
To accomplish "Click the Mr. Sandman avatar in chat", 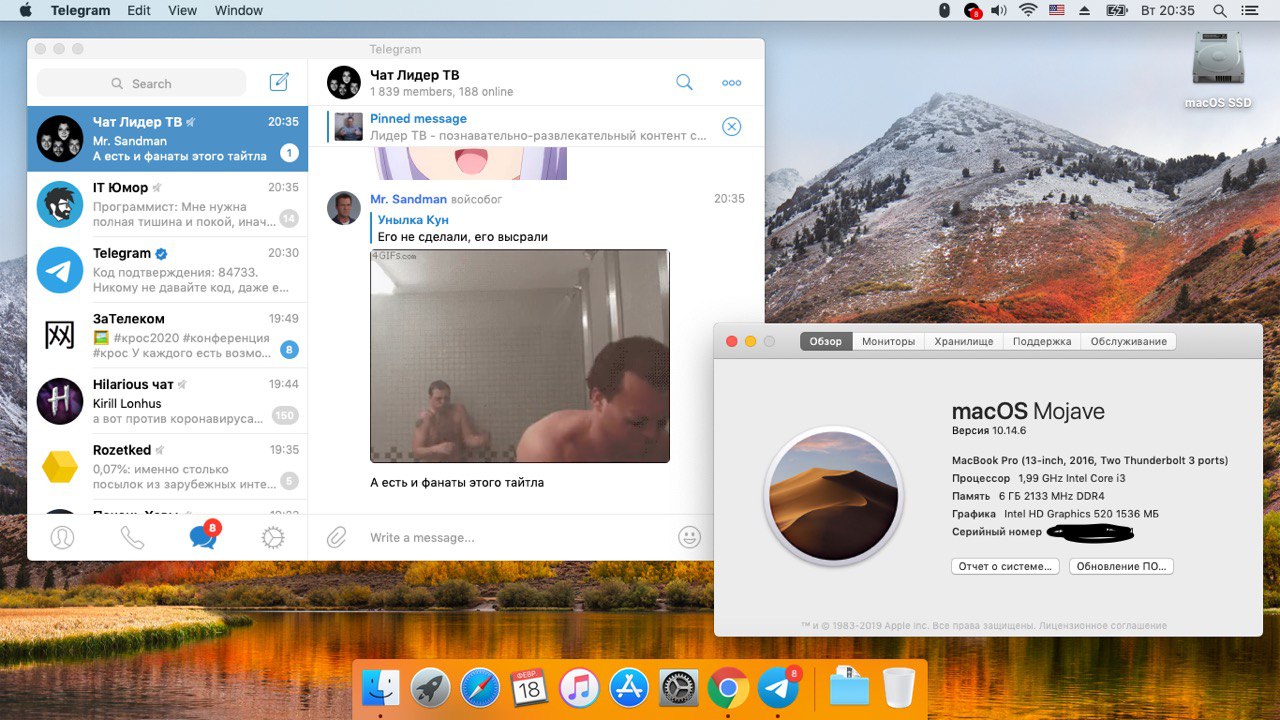I will click(344, 208).
